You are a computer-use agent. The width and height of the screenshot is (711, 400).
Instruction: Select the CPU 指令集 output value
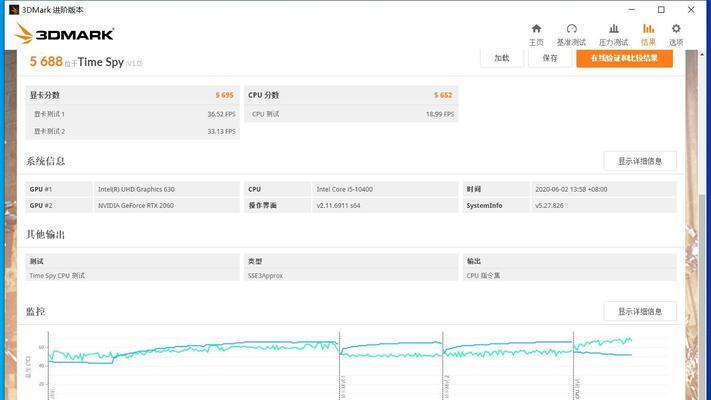click(483, 276)
